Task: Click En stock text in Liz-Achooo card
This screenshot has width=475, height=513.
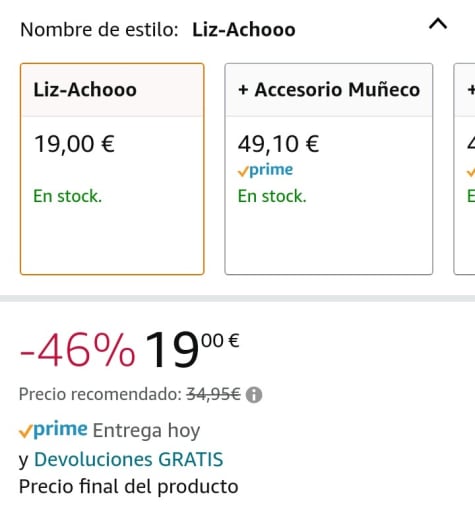Action: [67, 196]
